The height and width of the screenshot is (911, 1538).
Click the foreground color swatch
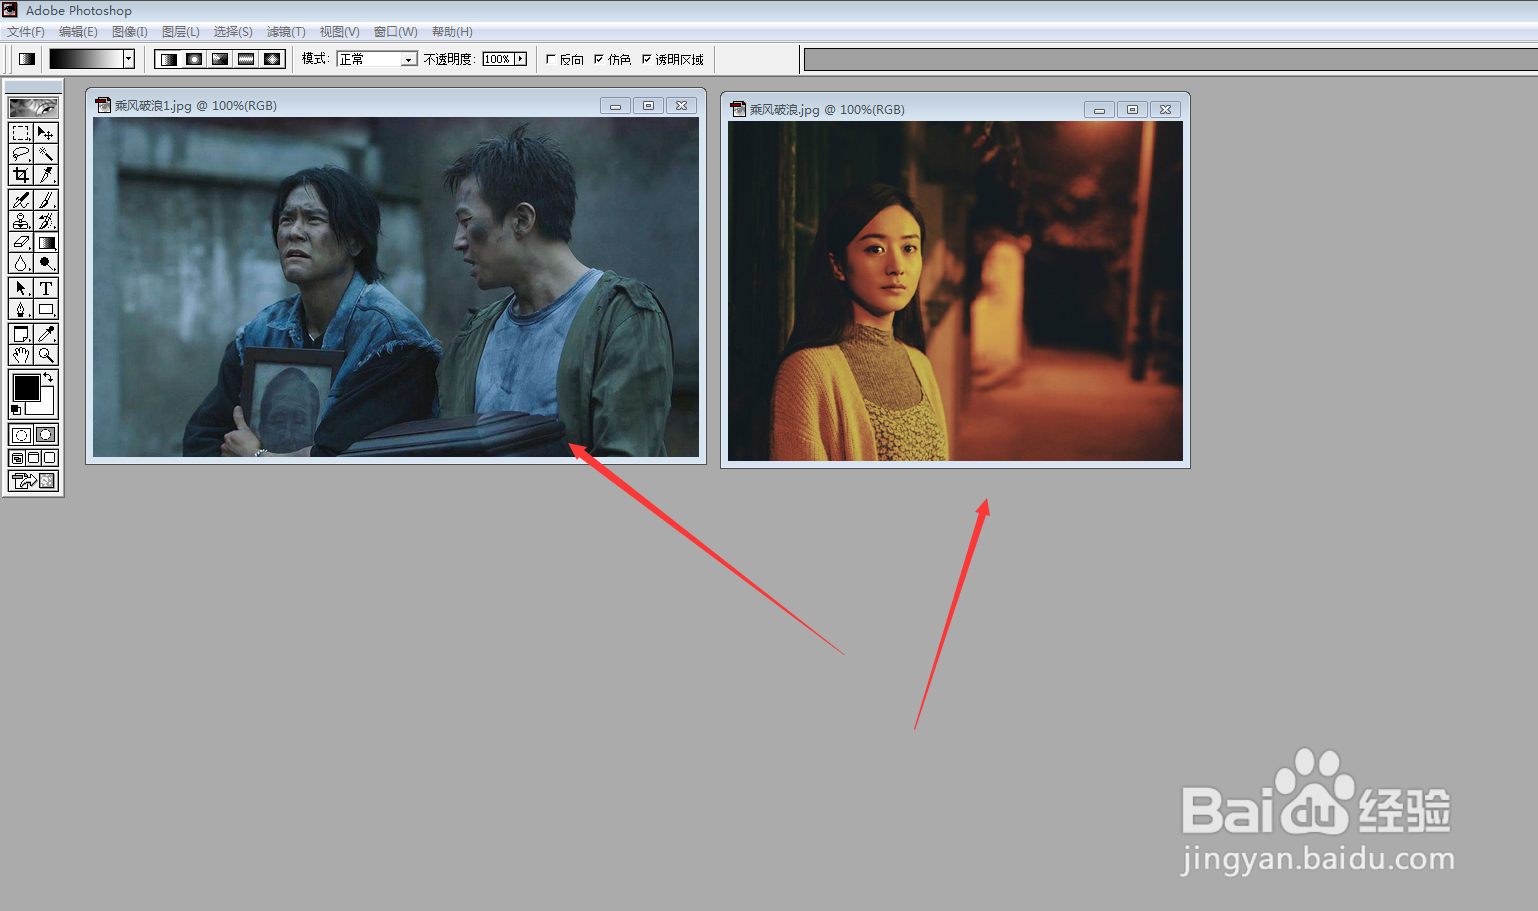(x=26, y=387)
